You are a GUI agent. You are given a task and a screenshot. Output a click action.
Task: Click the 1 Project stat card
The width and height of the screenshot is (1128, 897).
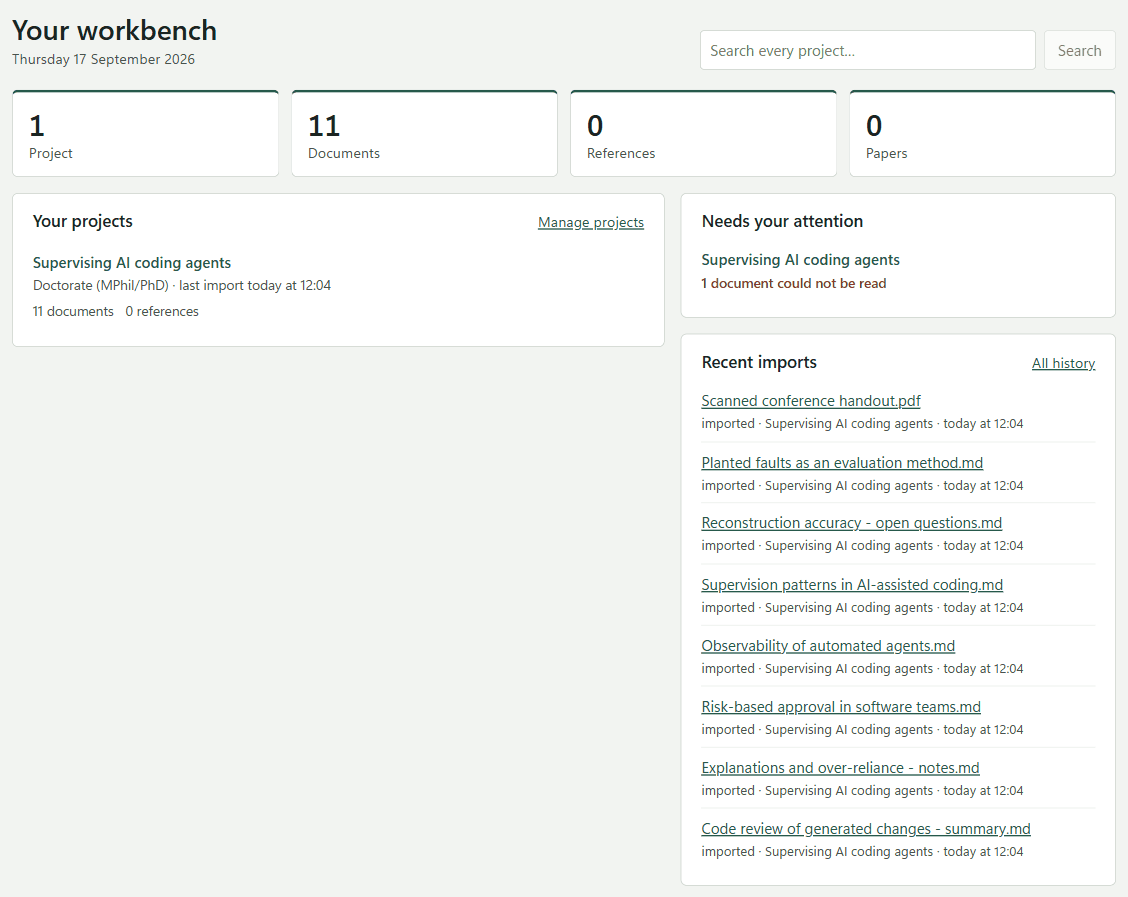pos(145,134)
